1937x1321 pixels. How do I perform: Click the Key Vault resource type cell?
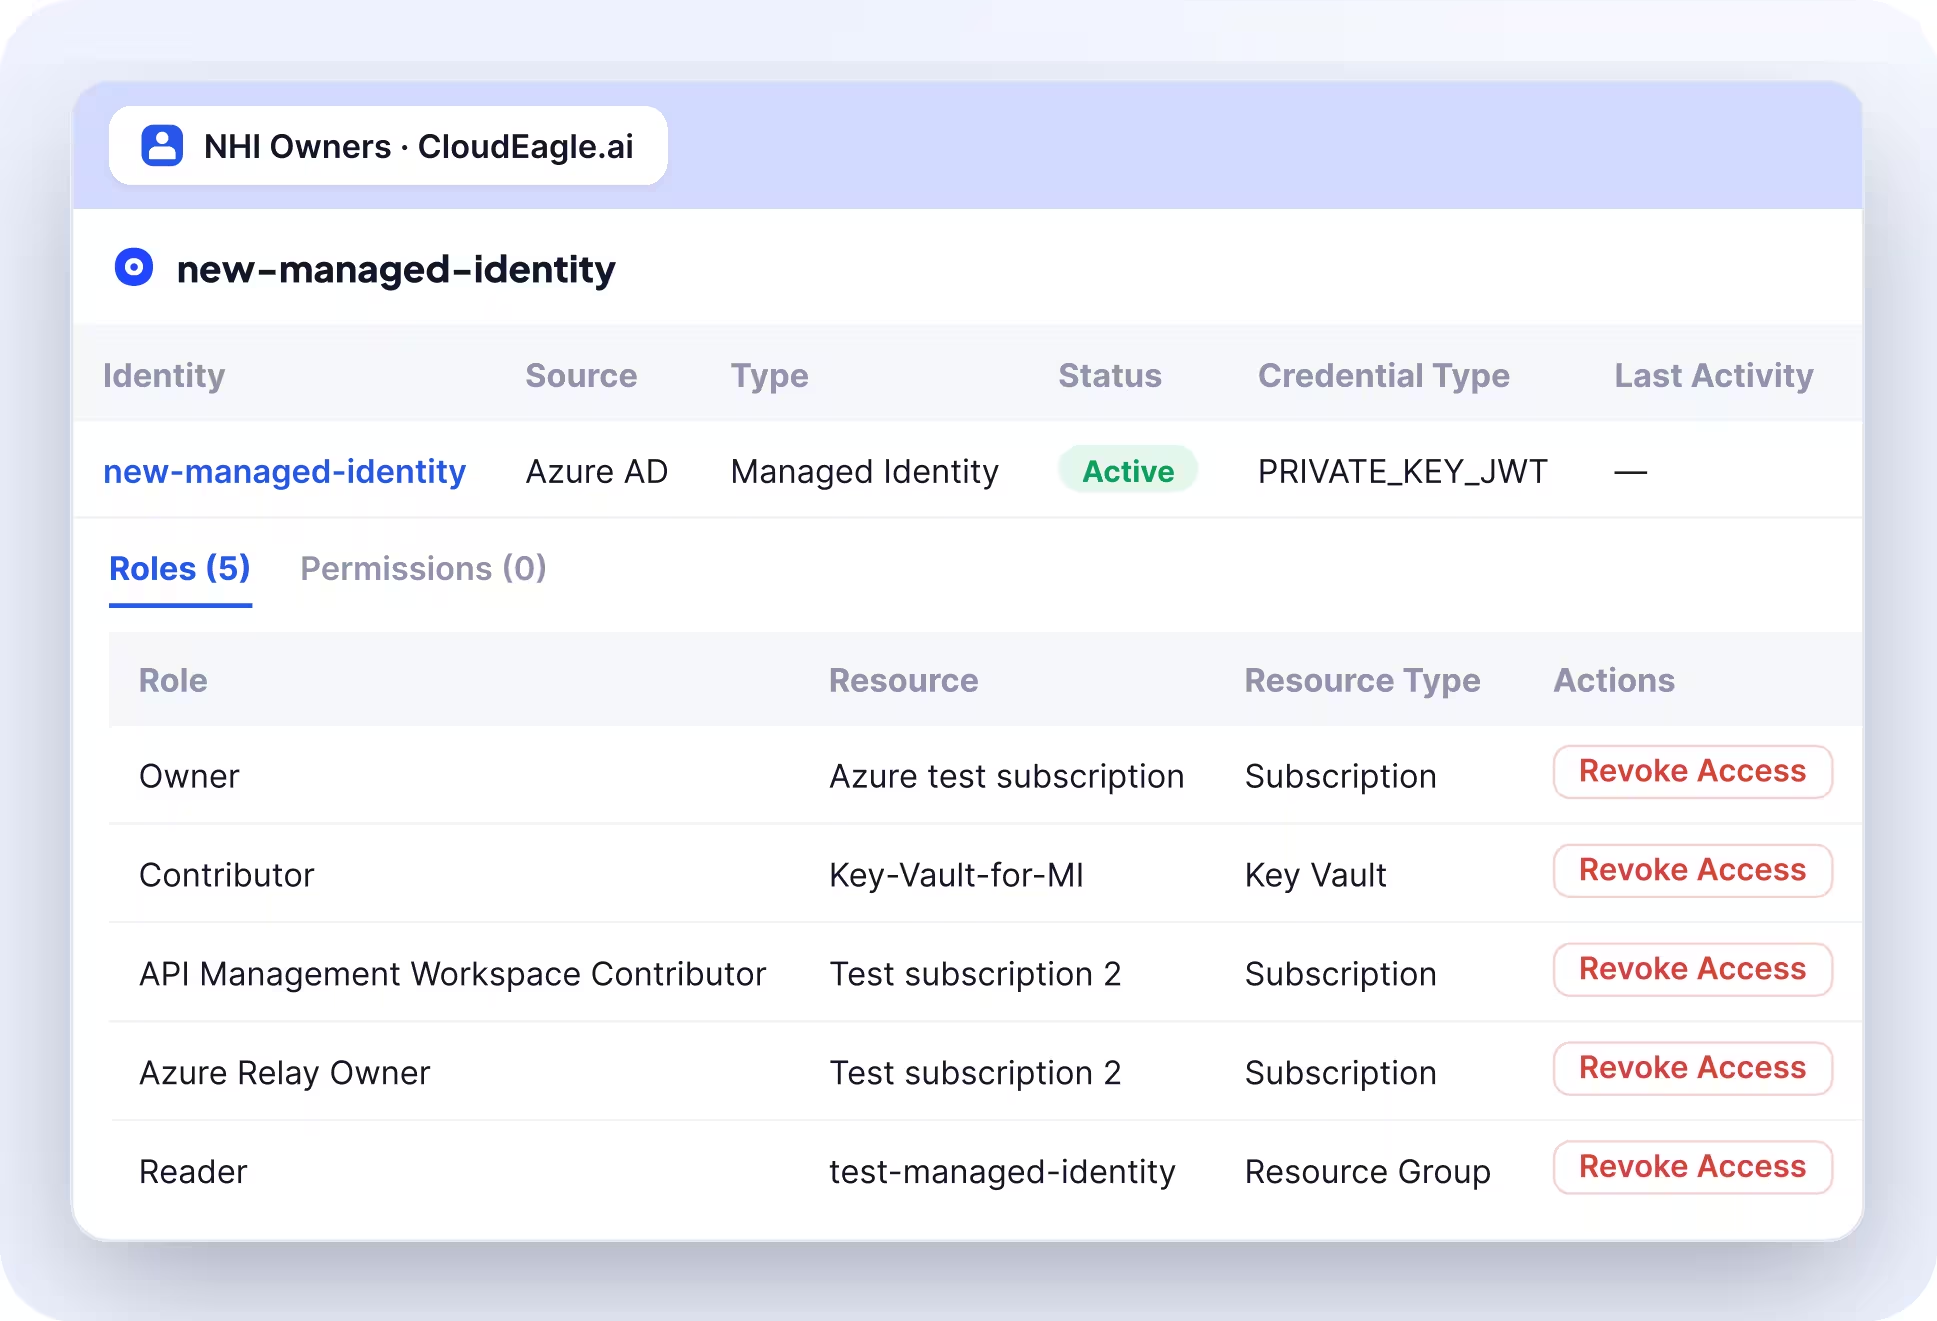pyautogui.click(x=1316, y=875)
